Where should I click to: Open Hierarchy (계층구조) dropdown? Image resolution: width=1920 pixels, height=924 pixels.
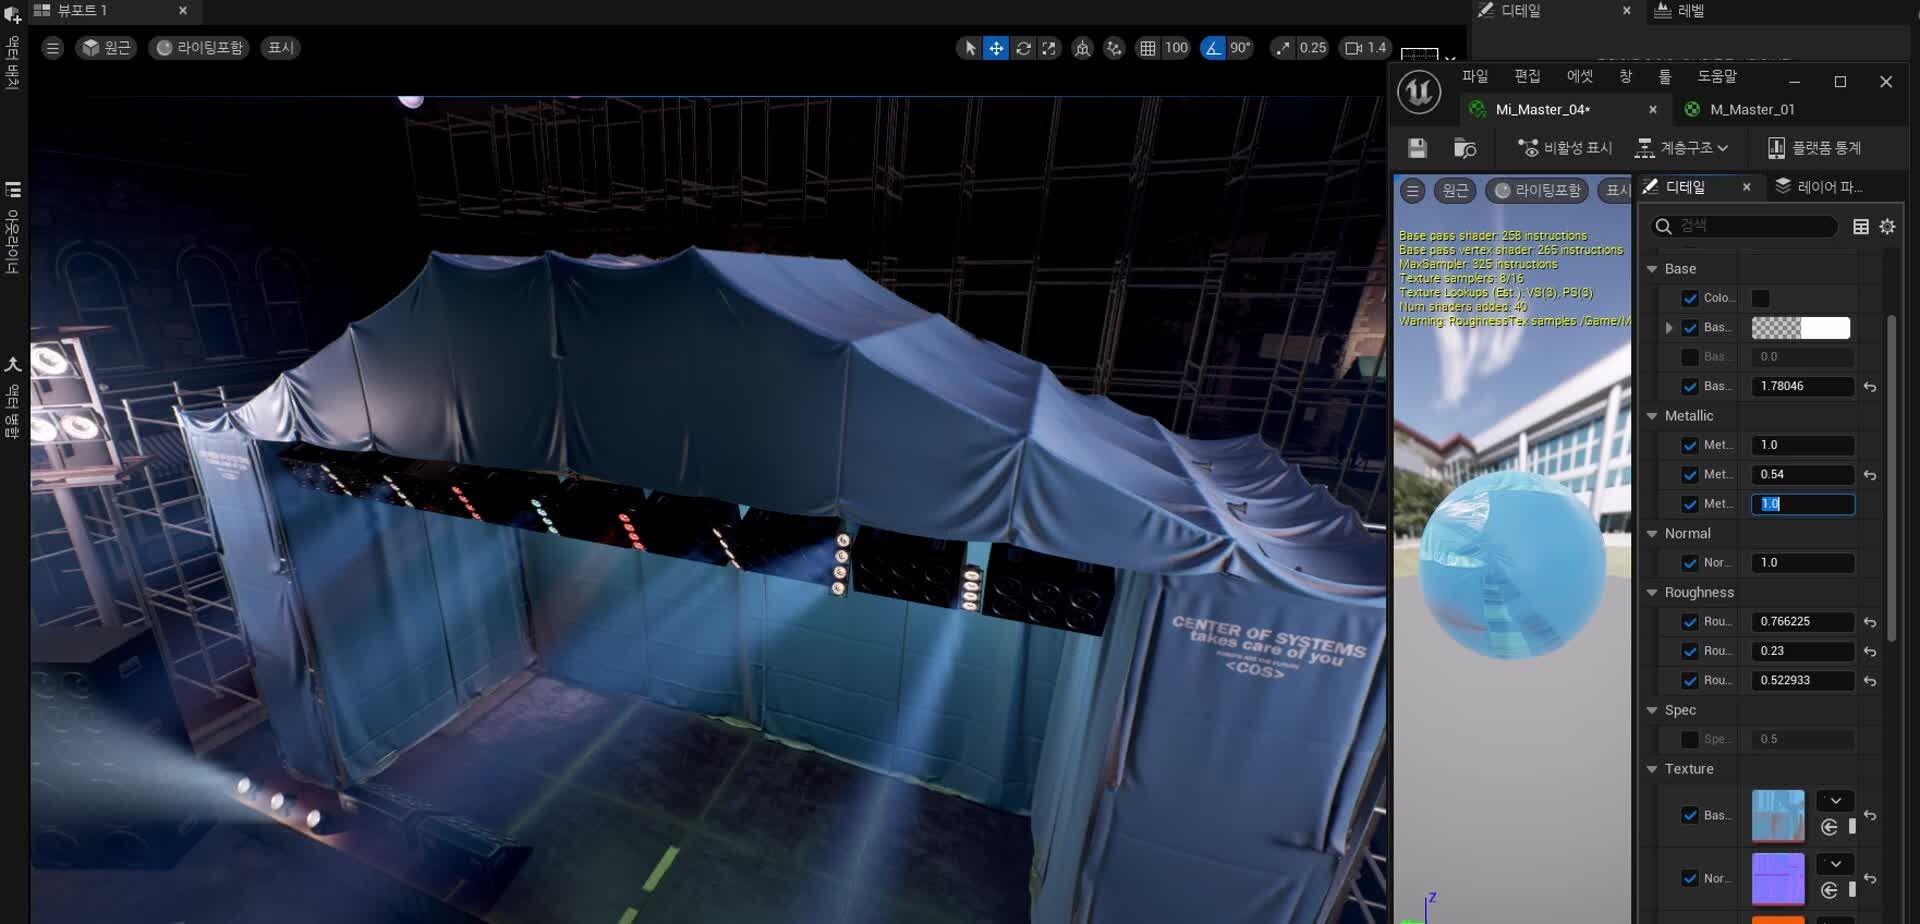pos(1681,148)
